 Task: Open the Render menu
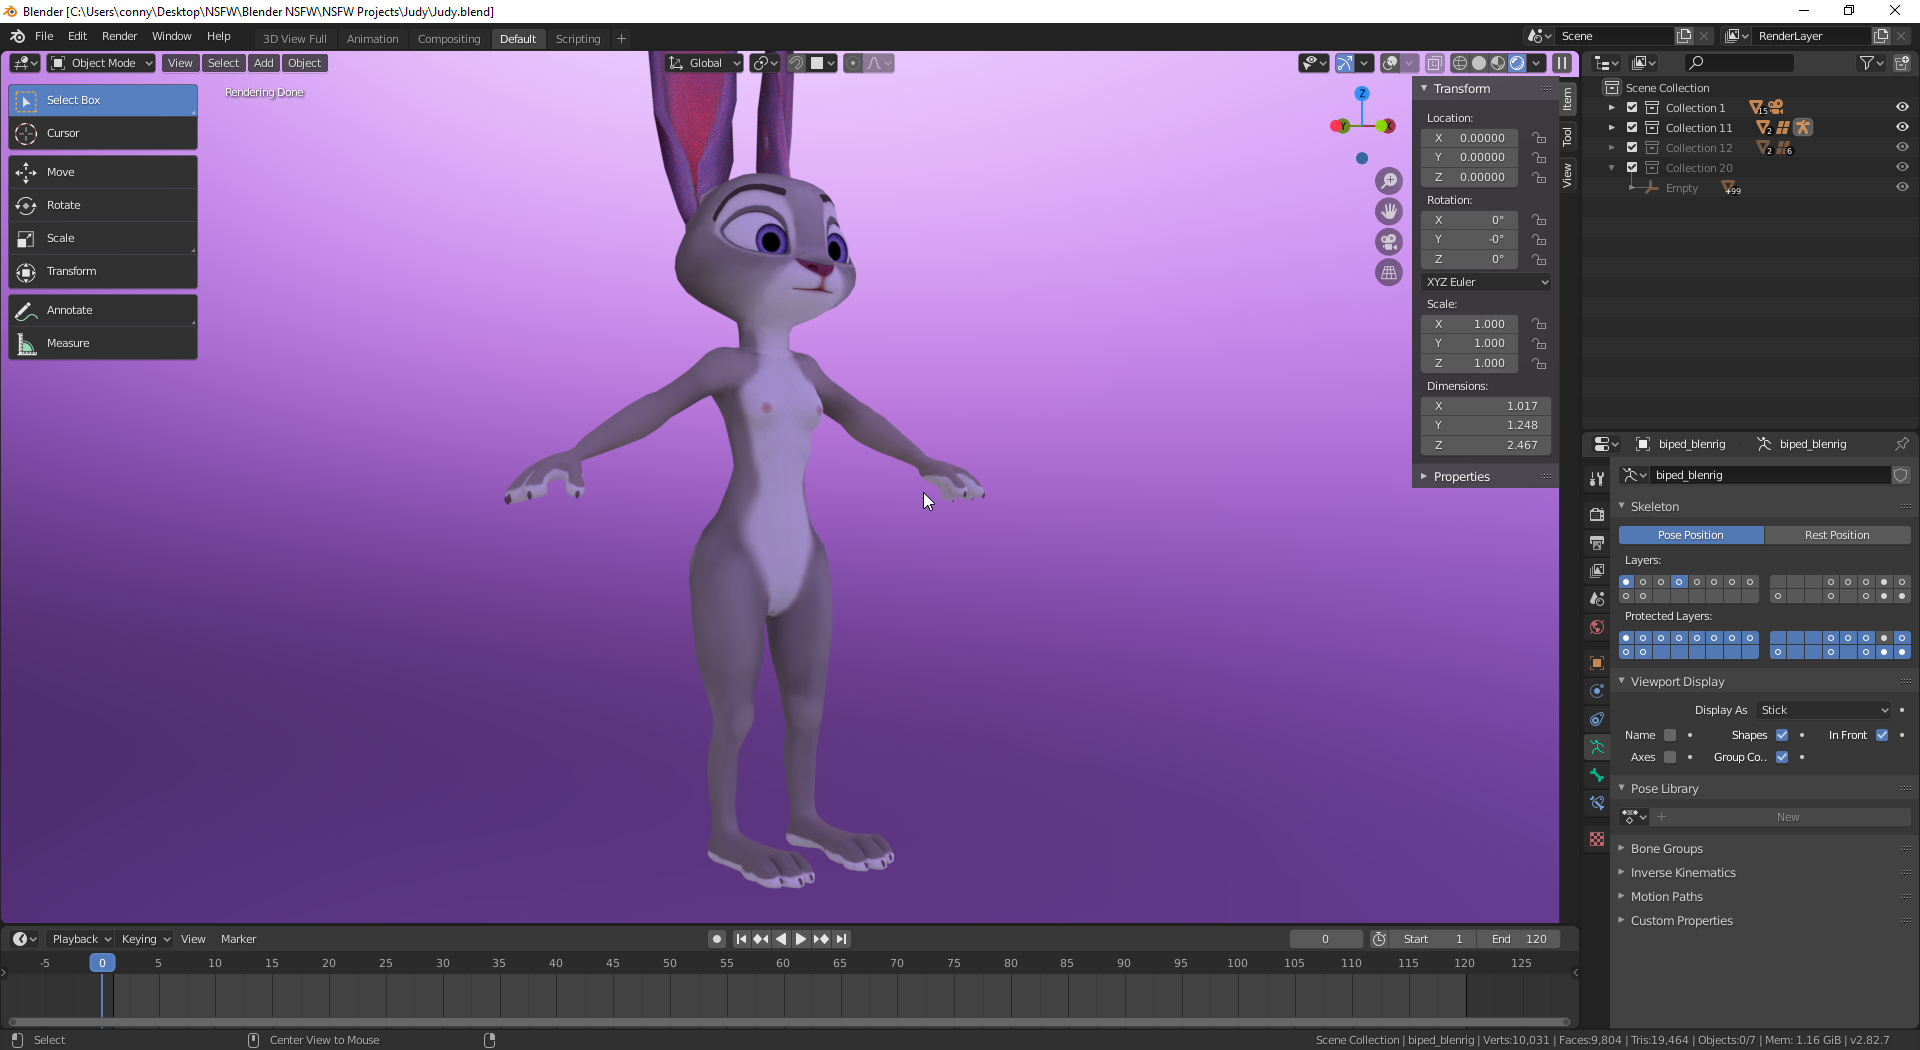pos(119,36)
